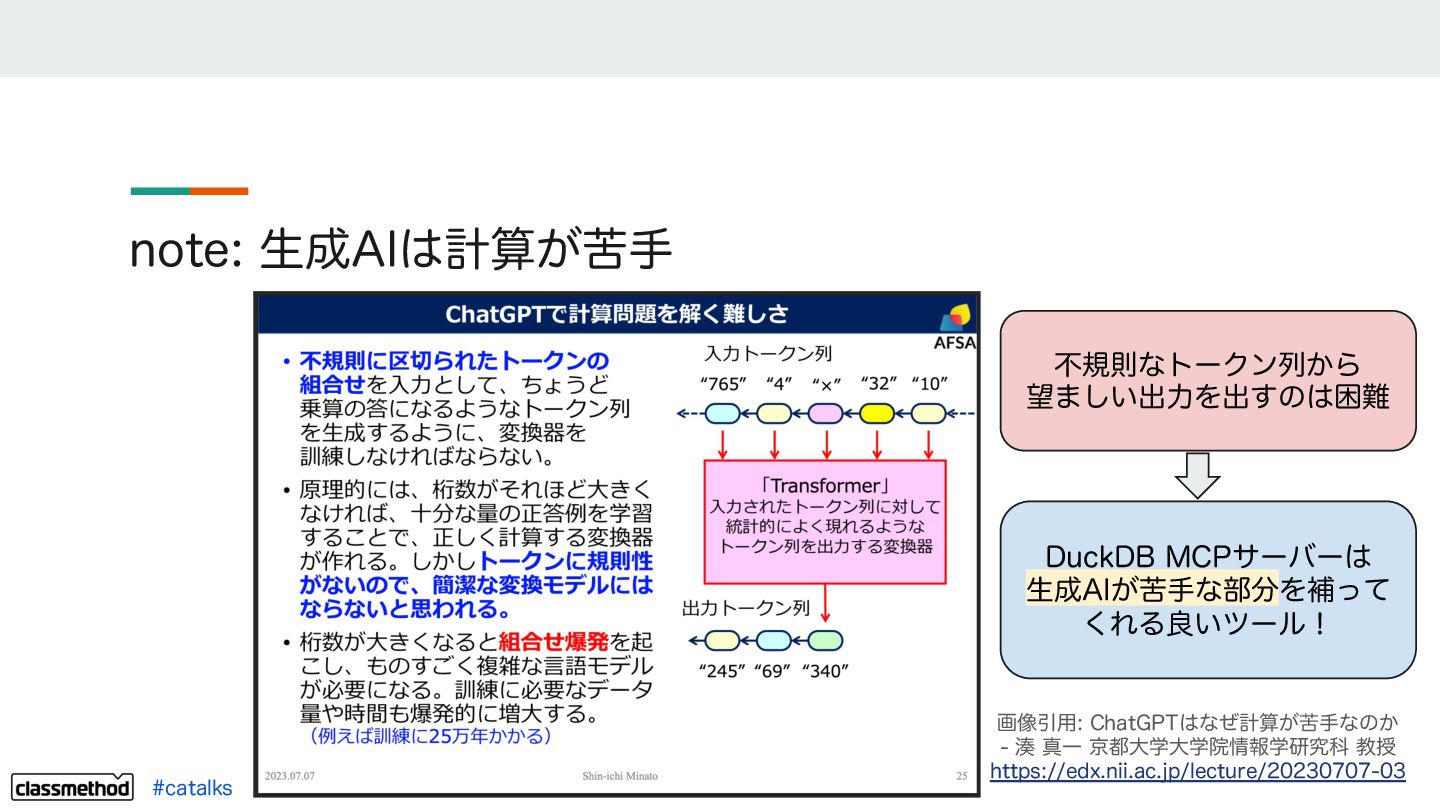Click the author name 'Shin-ichi Minato'
The height and width of the screenshot is (810, 1440).
tap(620, 776)
